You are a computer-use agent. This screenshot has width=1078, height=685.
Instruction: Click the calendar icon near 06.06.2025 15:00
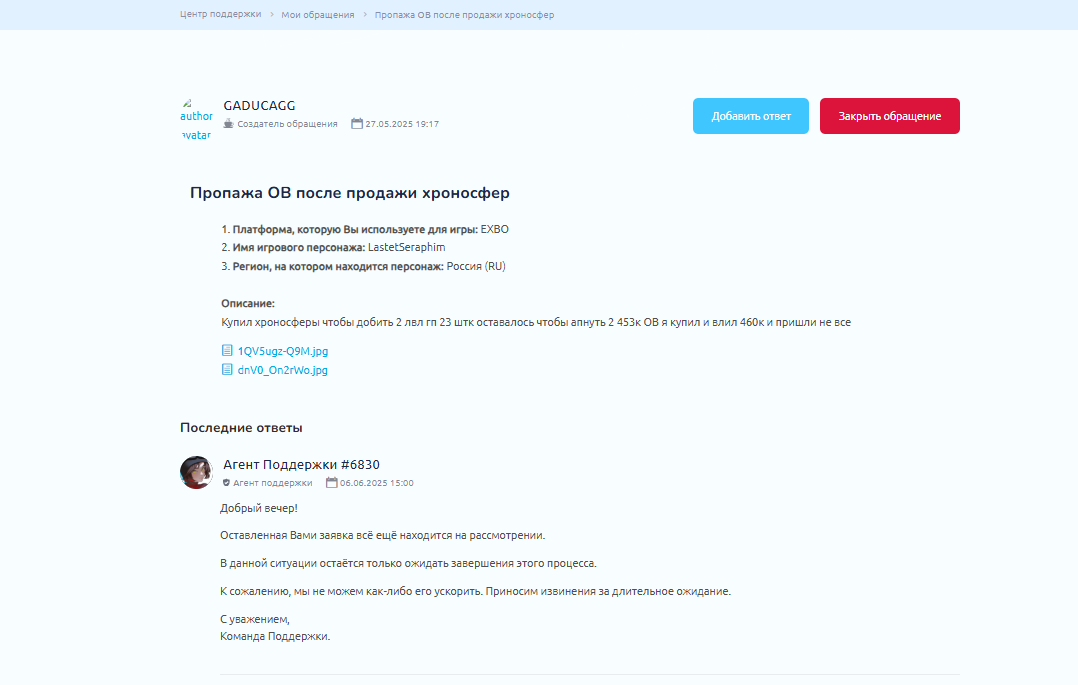tap(331, 483)
